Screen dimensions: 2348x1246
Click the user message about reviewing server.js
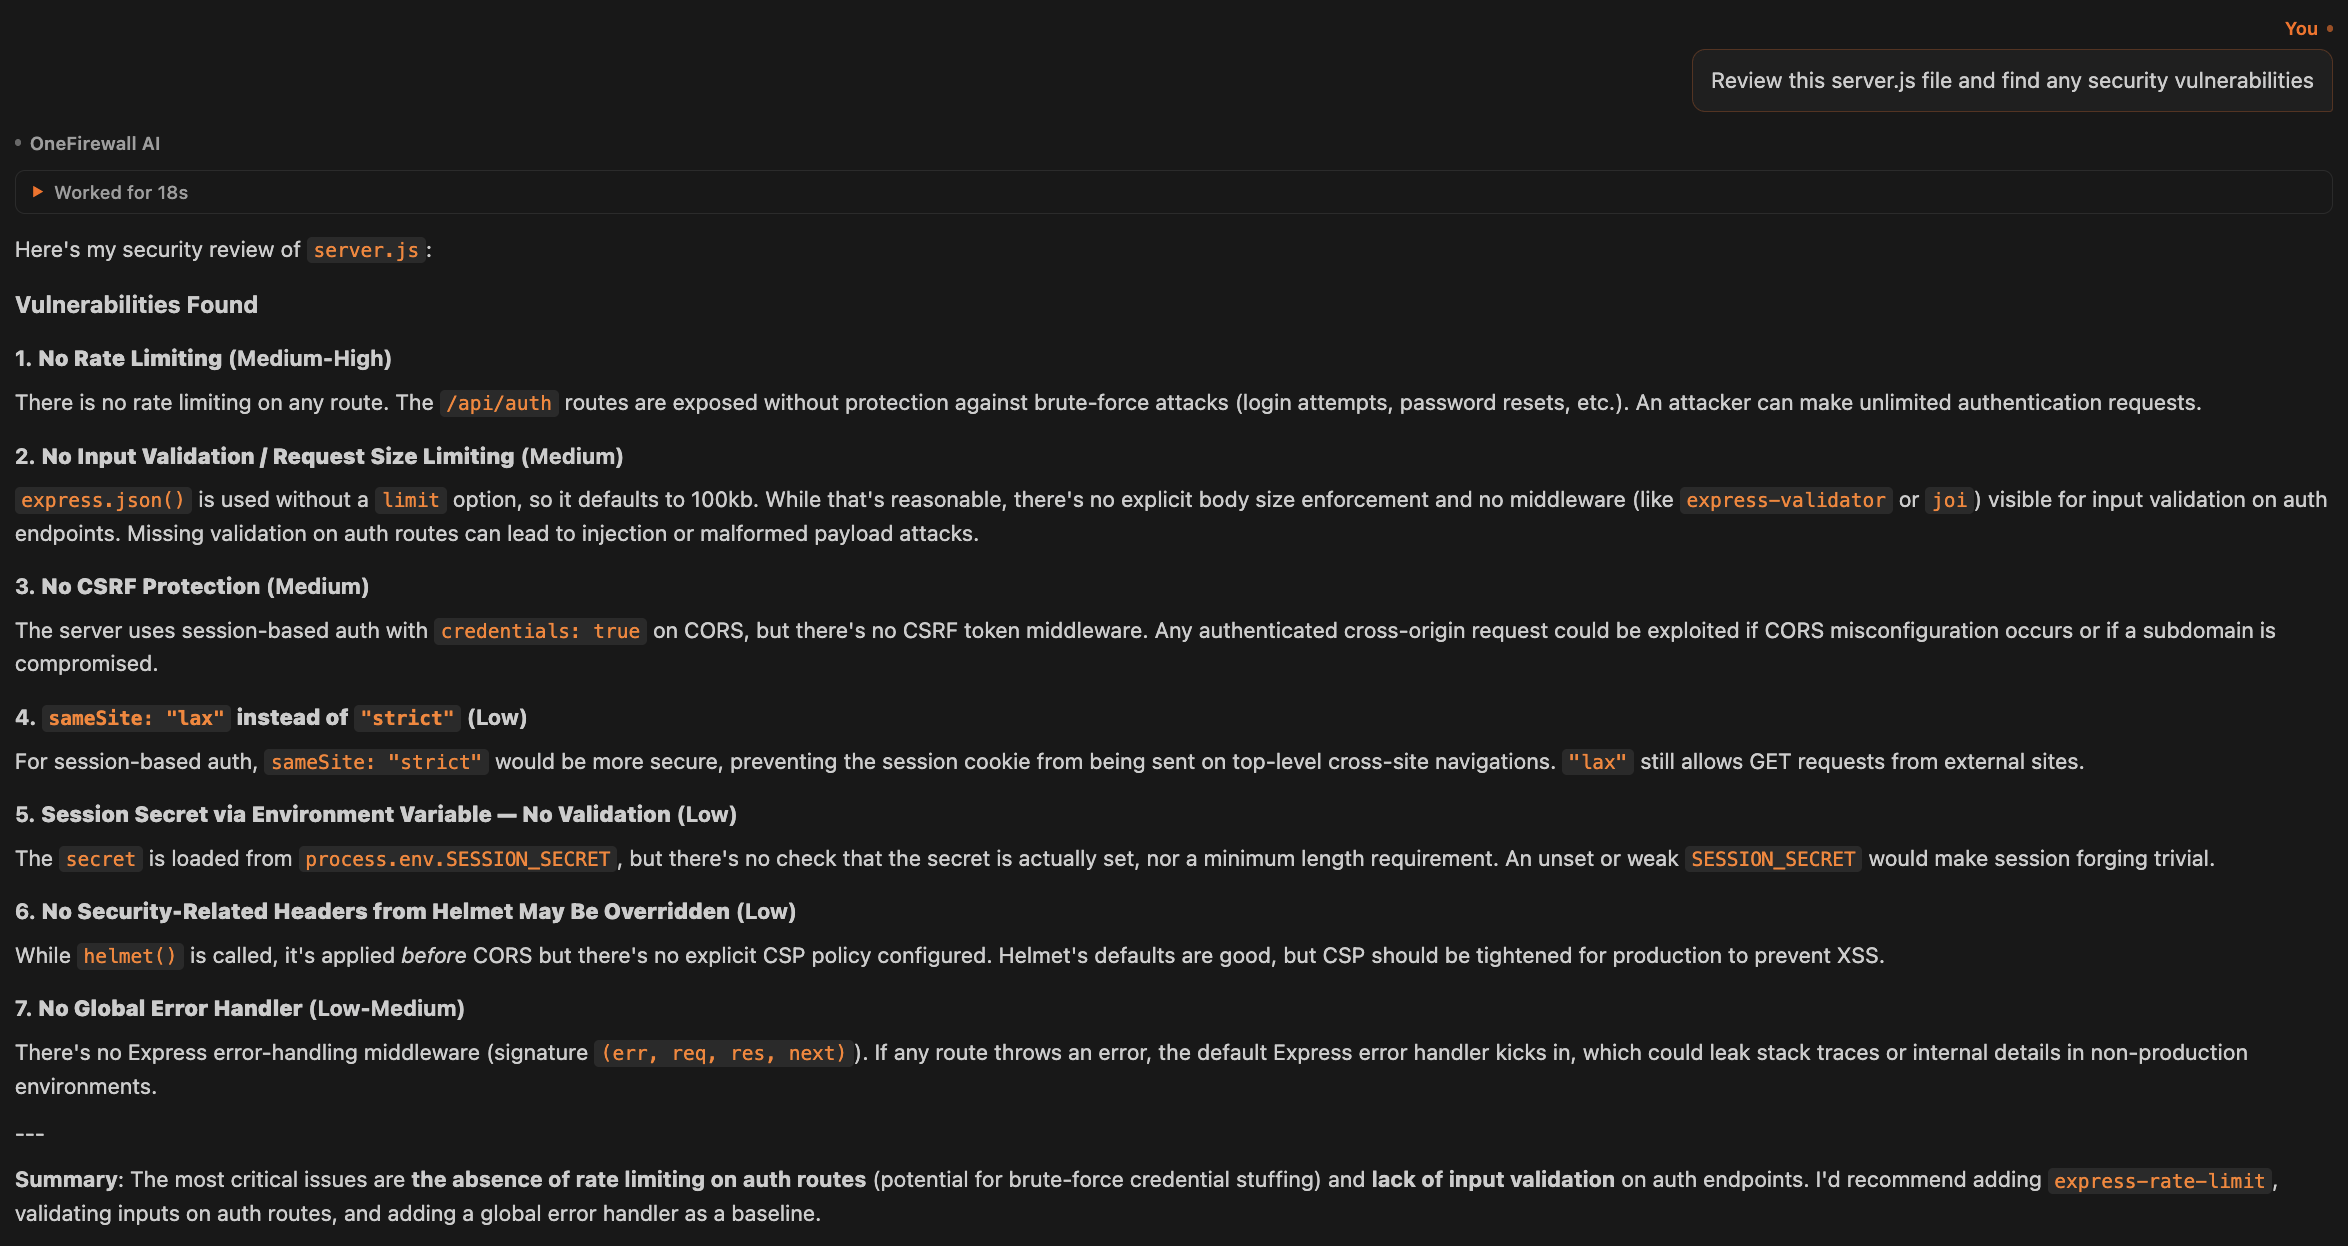(2011, 81)
